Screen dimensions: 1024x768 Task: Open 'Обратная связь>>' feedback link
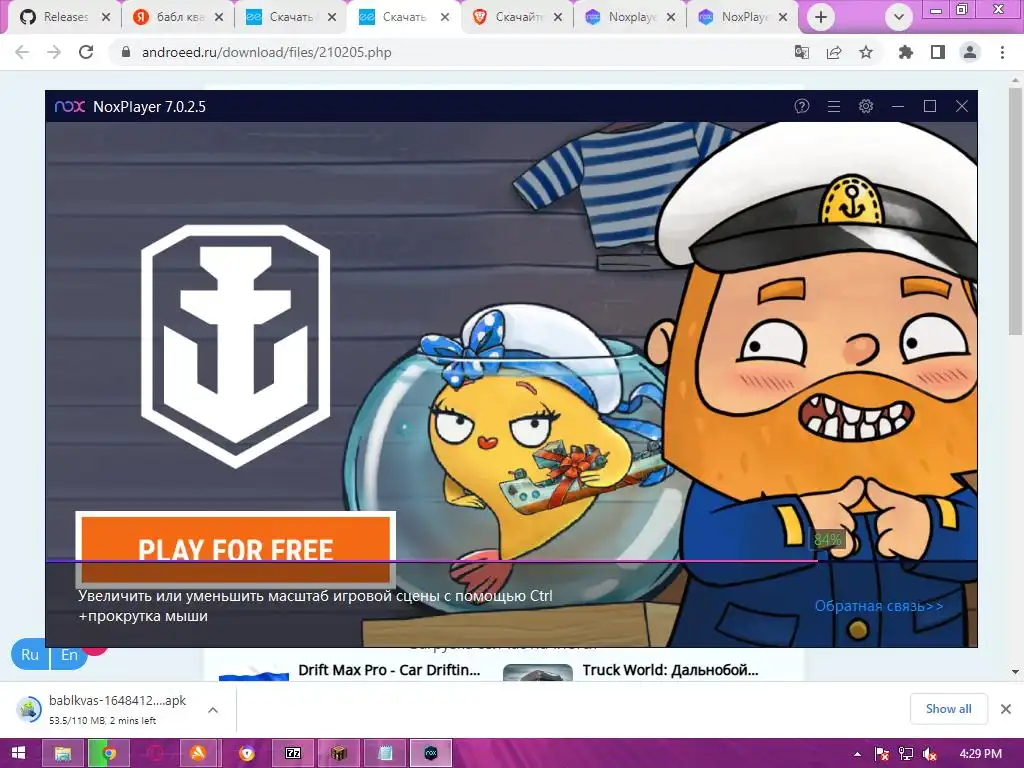point(879,606)
